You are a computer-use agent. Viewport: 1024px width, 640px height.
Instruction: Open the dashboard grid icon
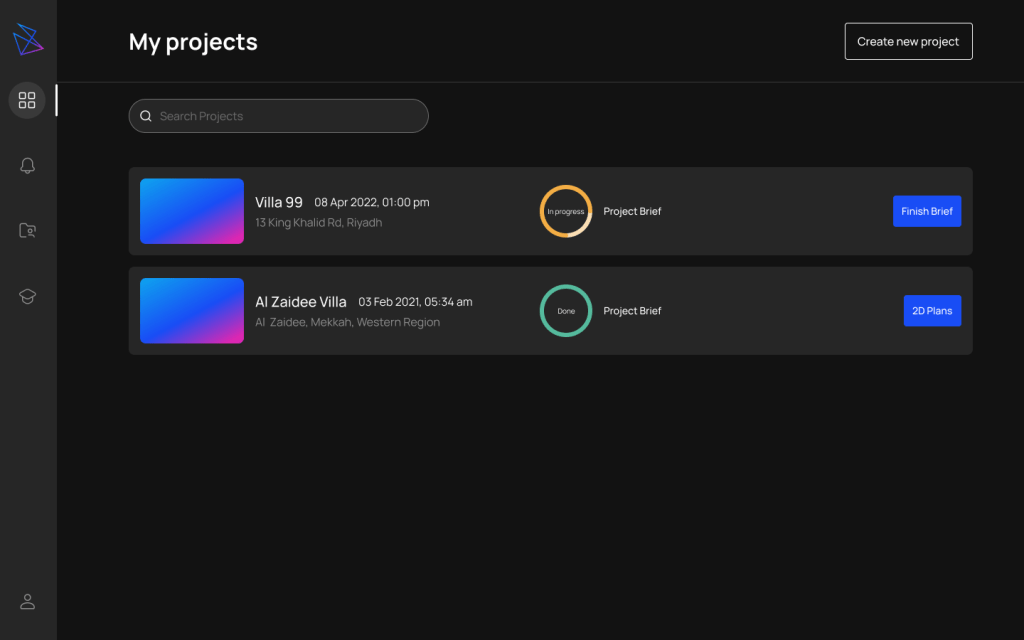coord(27,100)
